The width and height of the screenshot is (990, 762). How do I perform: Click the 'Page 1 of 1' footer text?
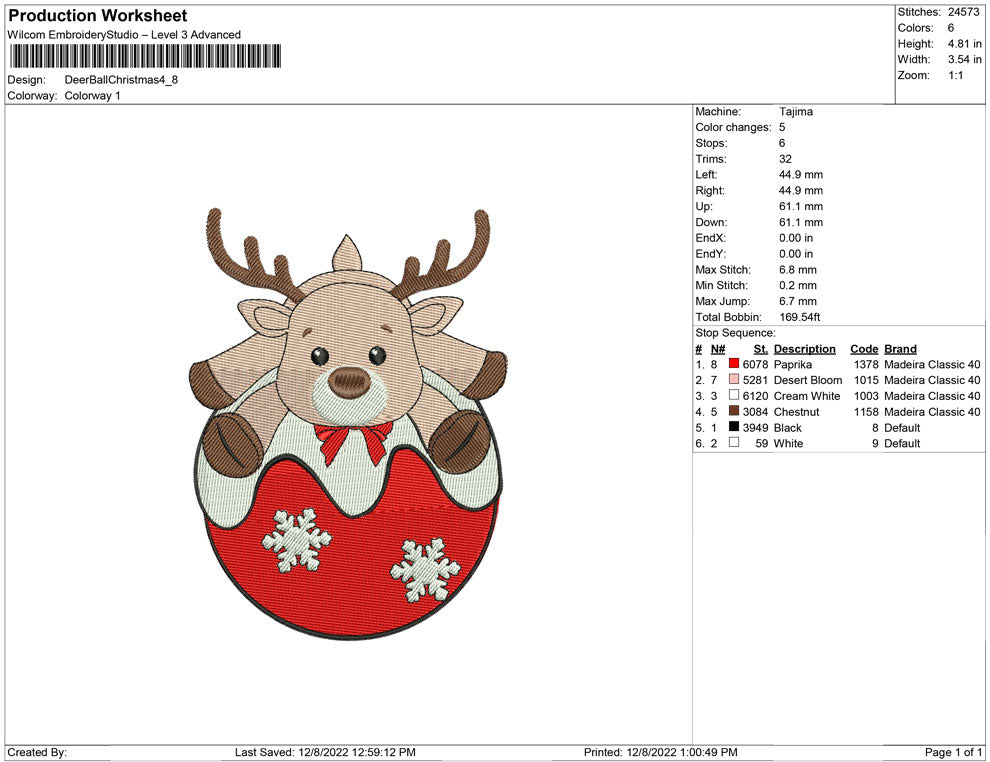[x=953, y=752]
